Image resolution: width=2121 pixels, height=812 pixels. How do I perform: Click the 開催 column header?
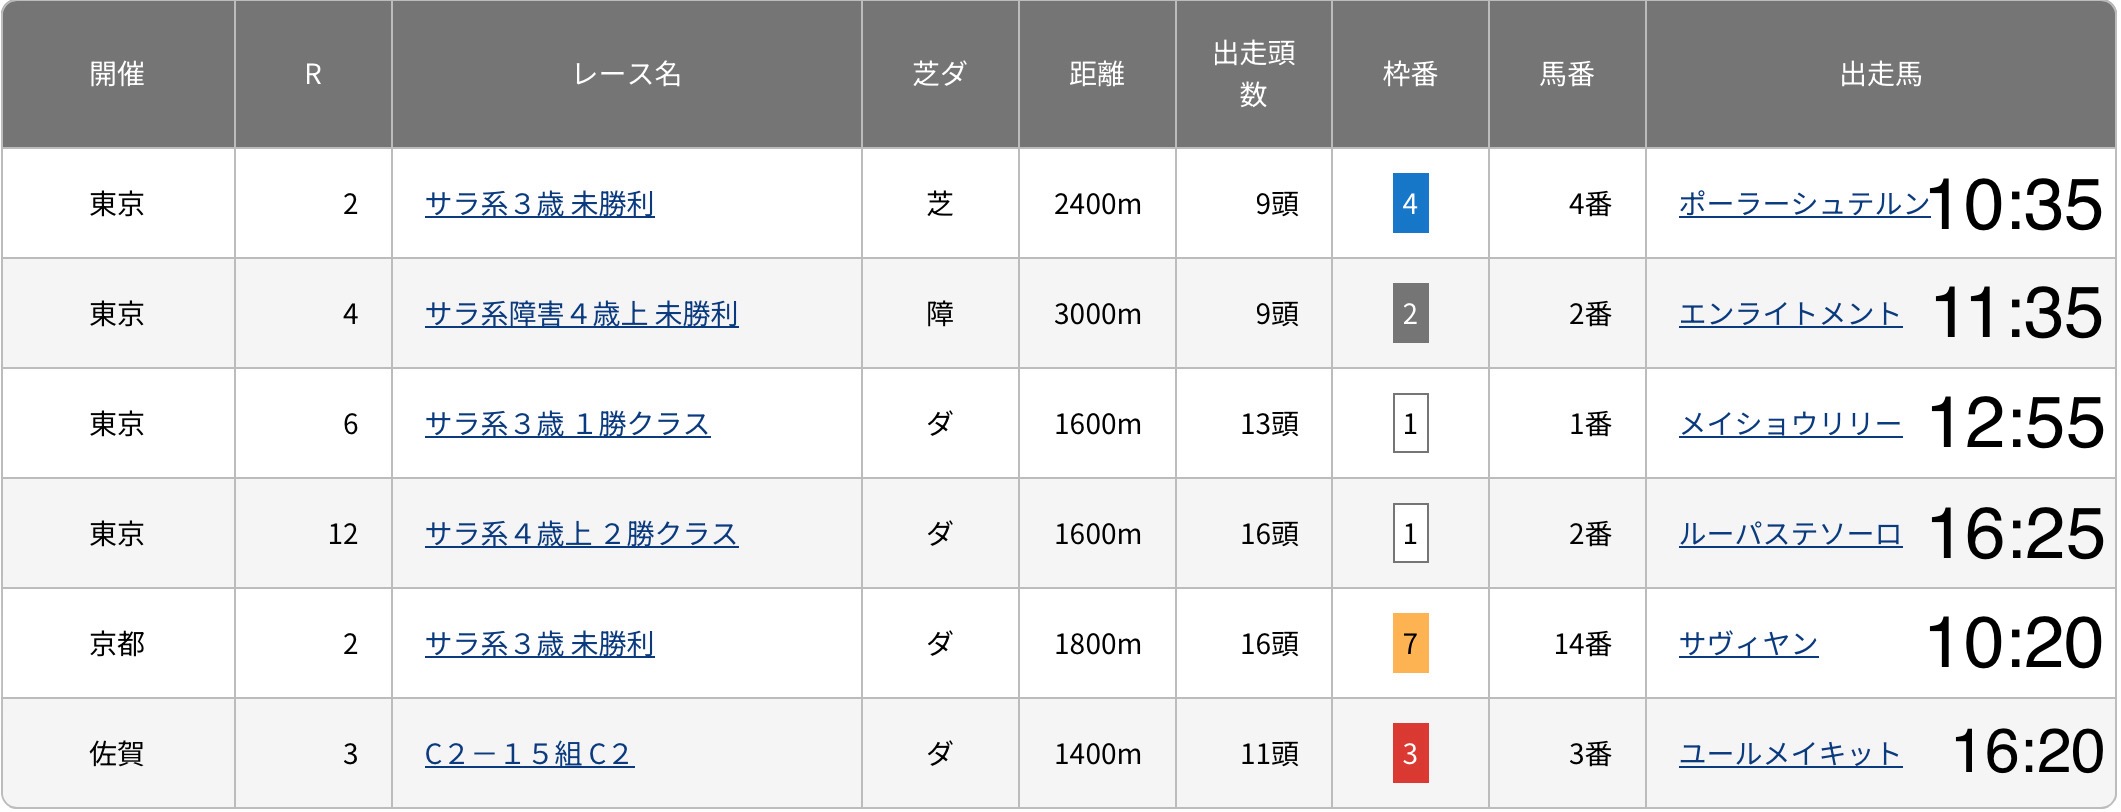click(117, 74)
